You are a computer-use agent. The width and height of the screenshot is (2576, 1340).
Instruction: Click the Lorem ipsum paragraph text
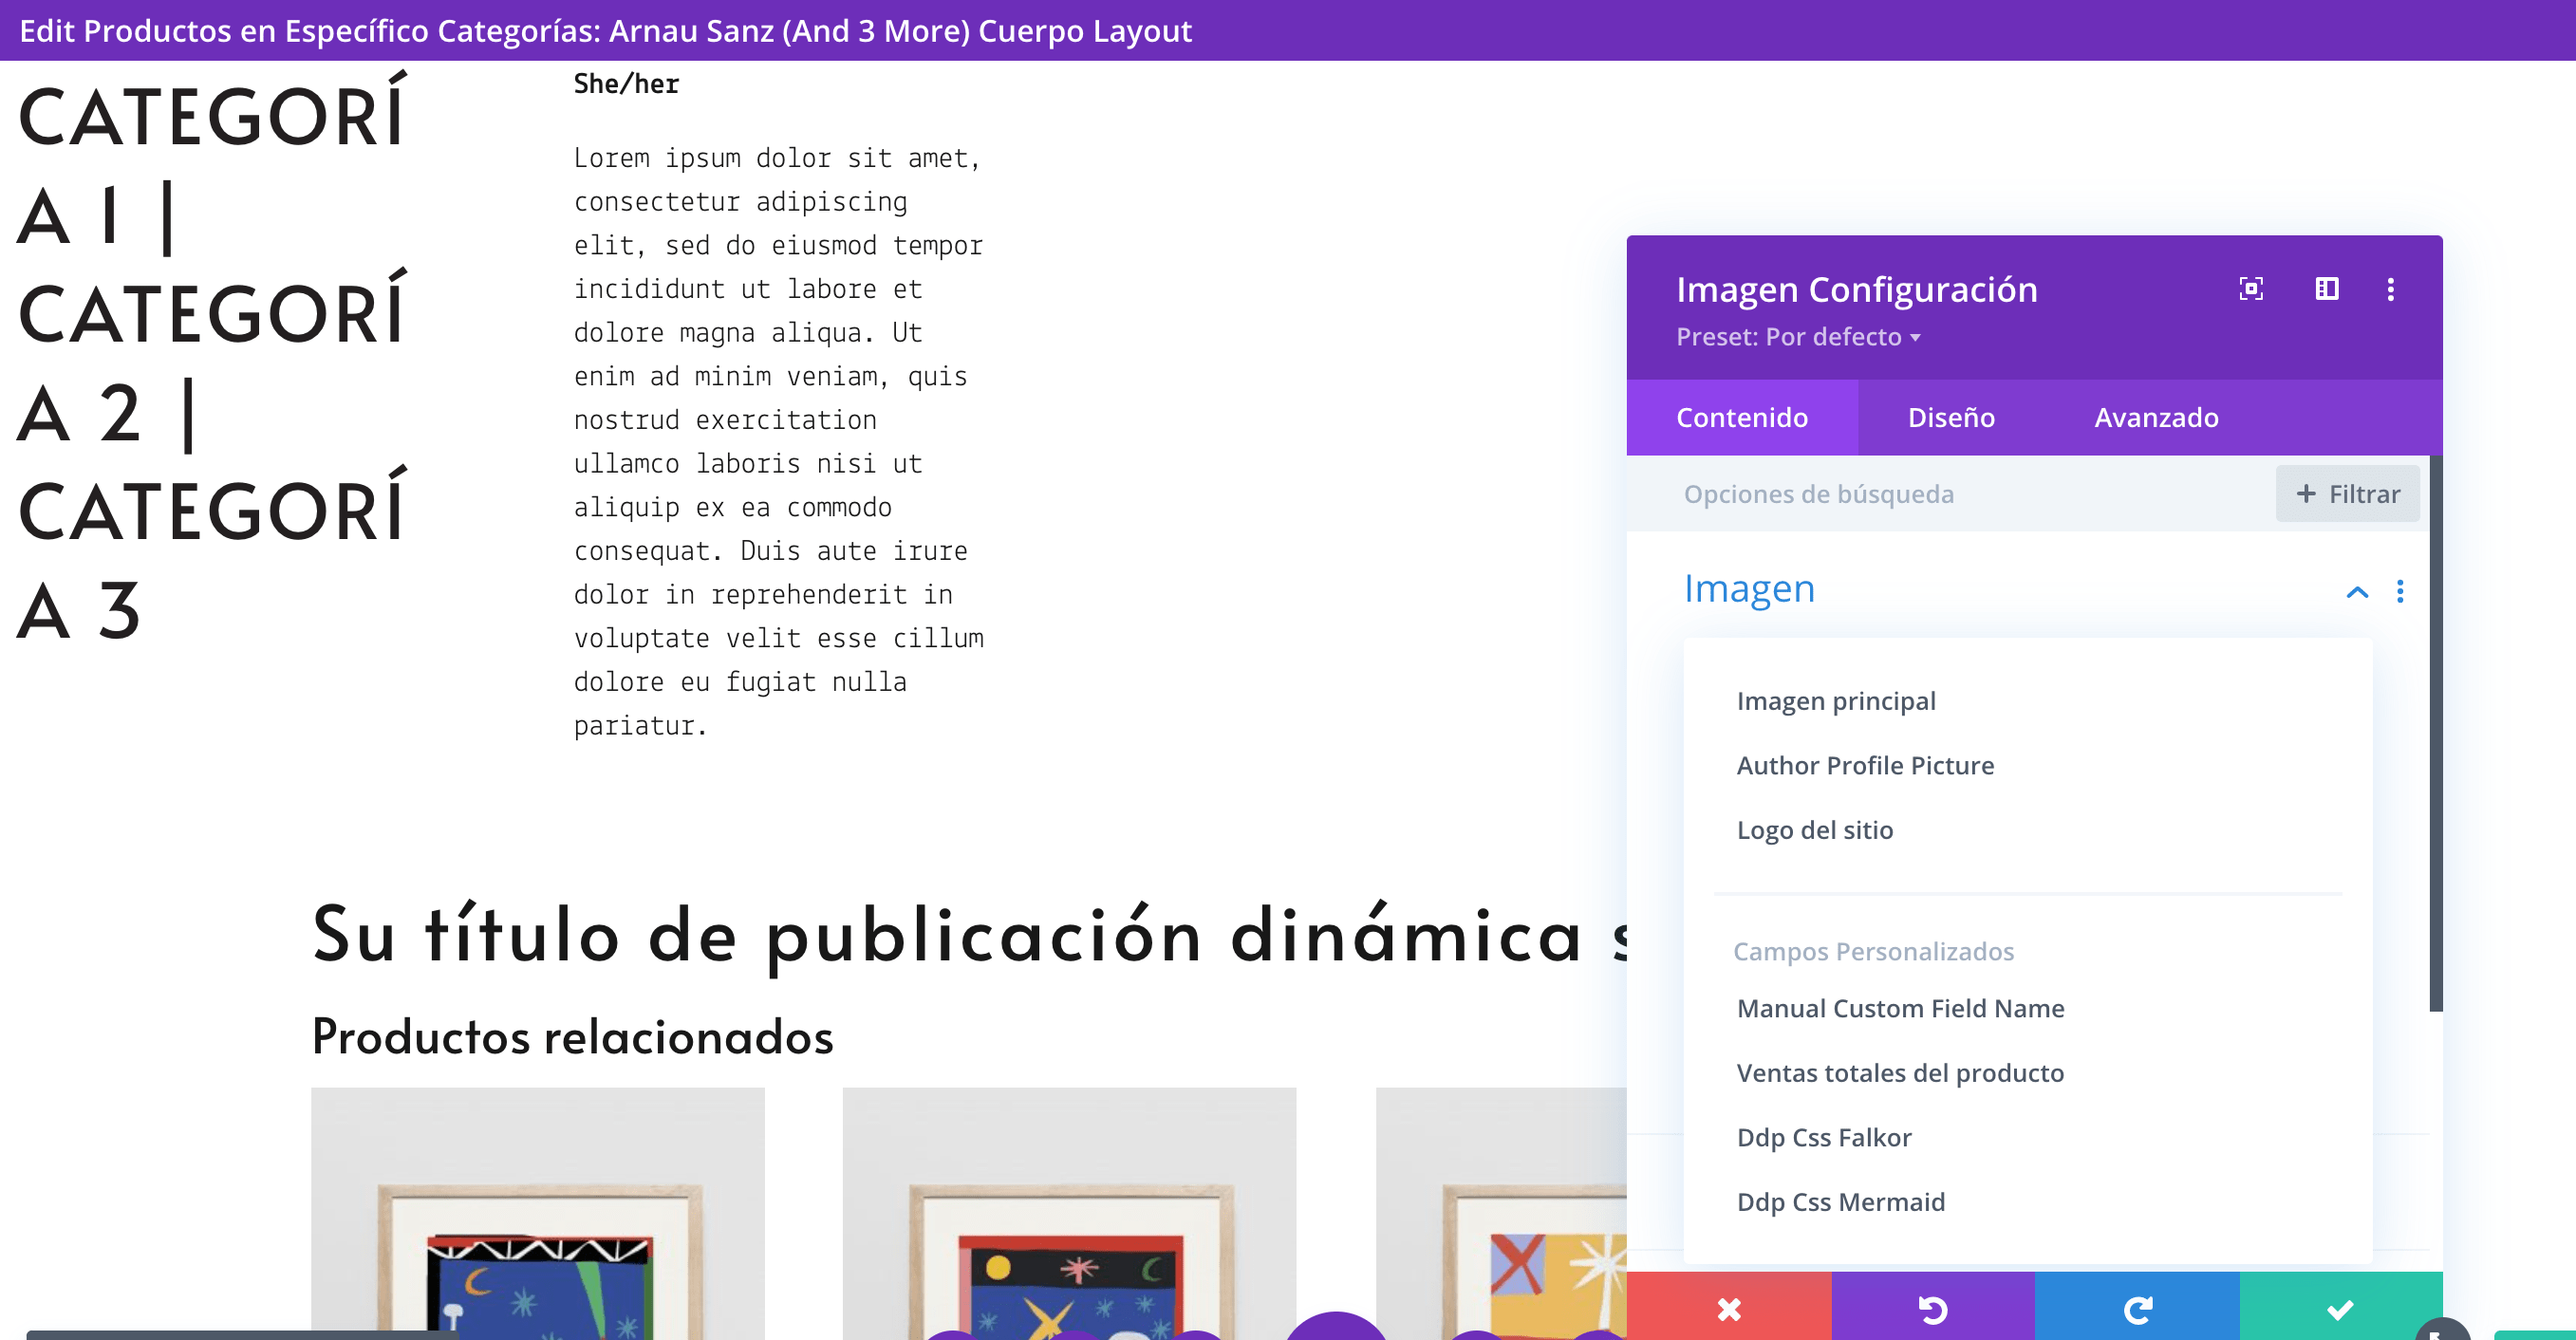pos(778,442)
